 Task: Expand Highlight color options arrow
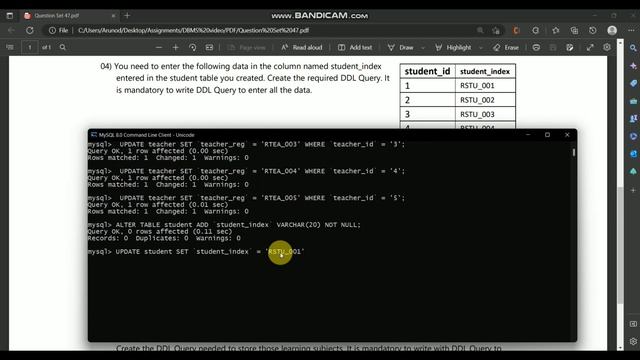(481, 48)
